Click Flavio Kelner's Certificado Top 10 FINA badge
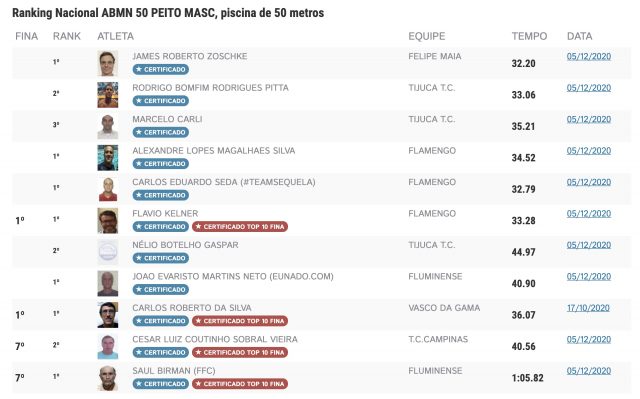 (240, 226)
